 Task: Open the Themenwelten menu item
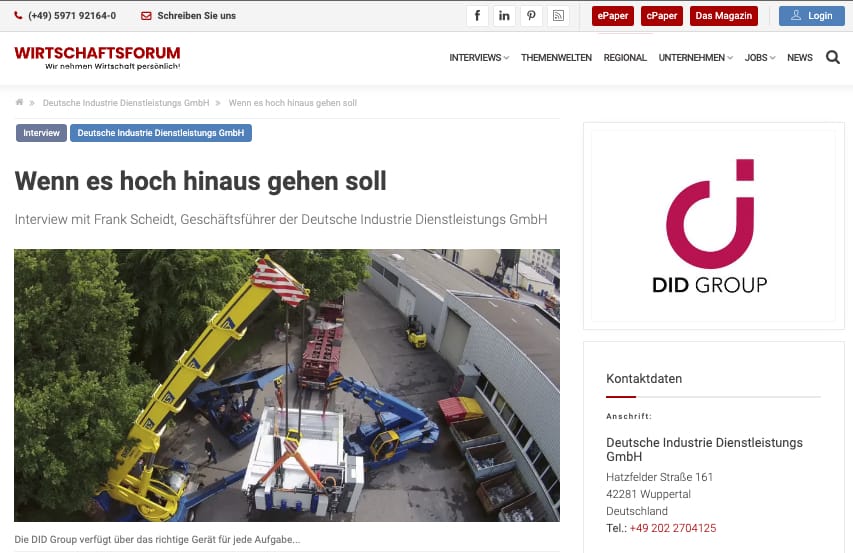point(556,58)
